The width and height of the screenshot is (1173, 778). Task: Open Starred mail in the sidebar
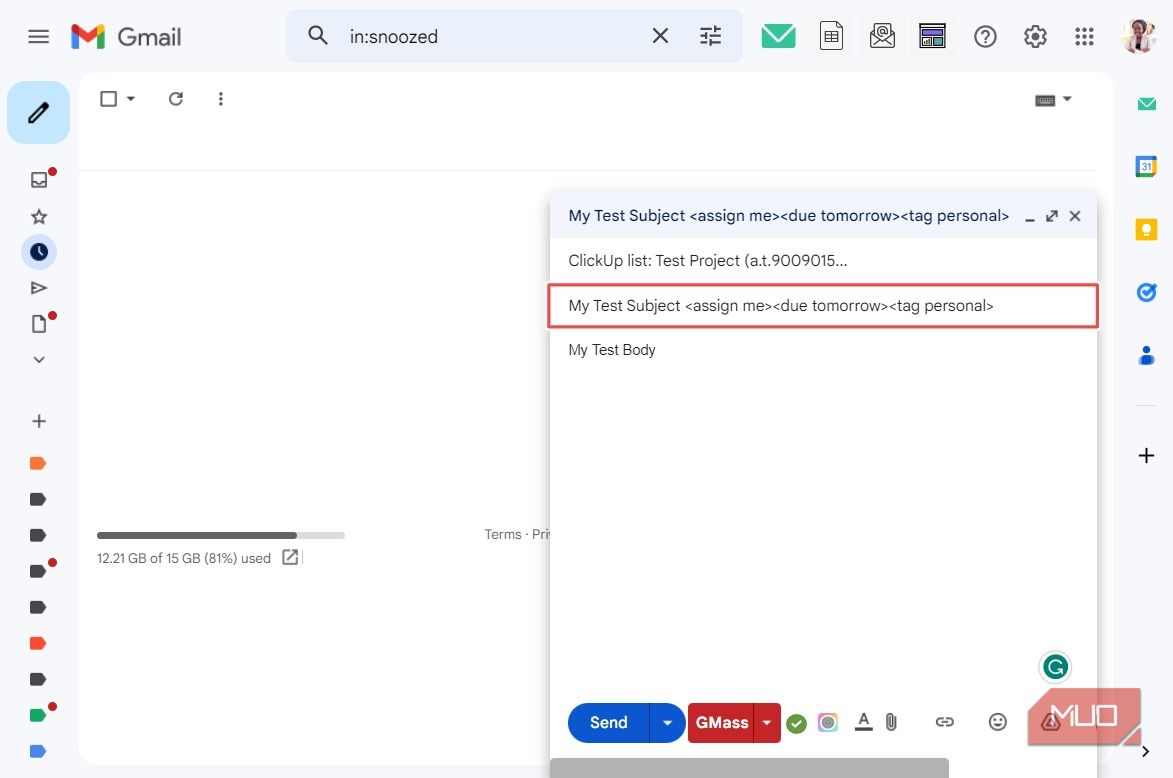(x=39, y=216)
